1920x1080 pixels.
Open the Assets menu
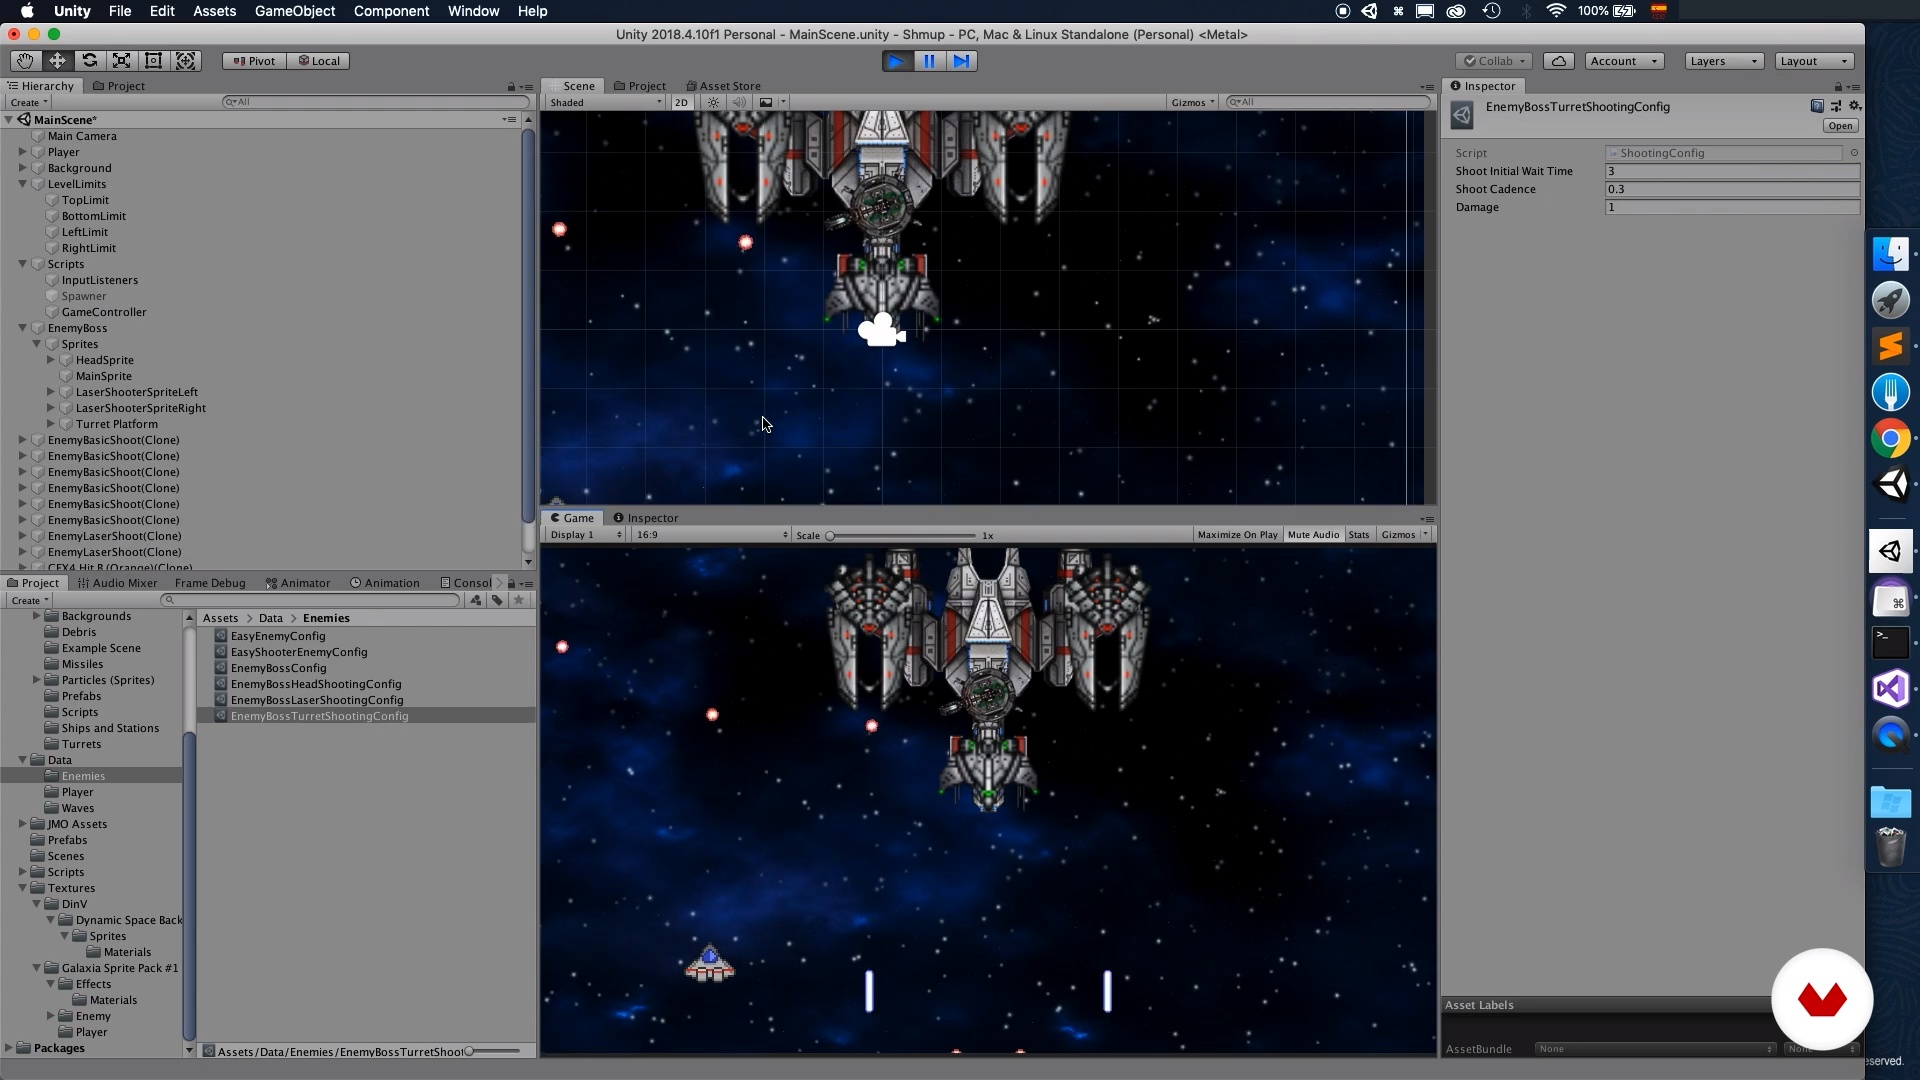tap(214, 11)
